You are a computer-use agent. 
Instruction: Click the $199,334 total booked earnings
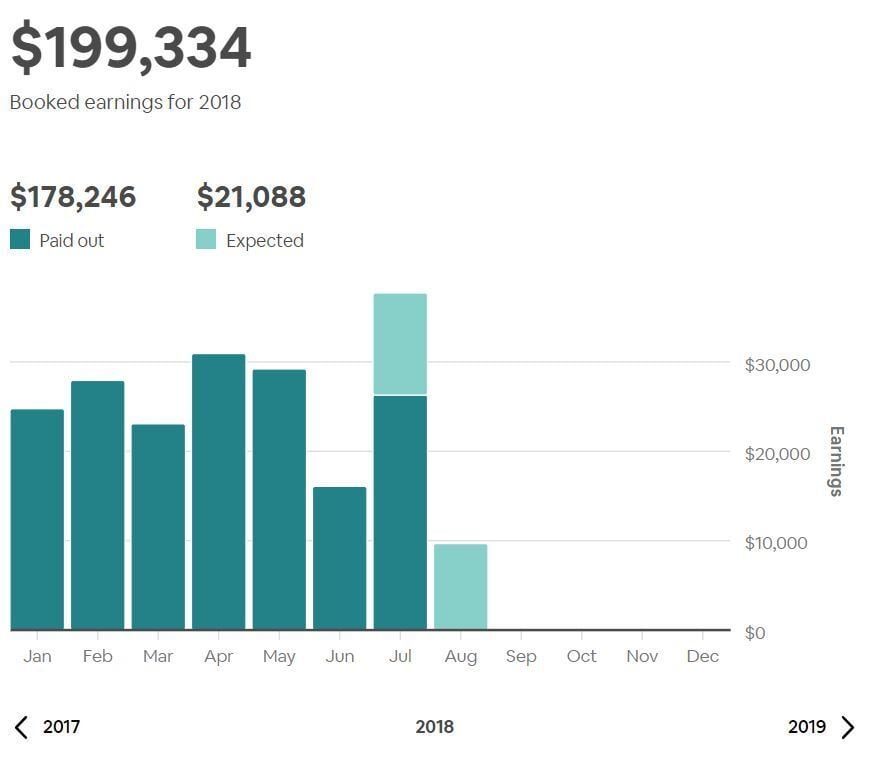[x=131, y=48]
